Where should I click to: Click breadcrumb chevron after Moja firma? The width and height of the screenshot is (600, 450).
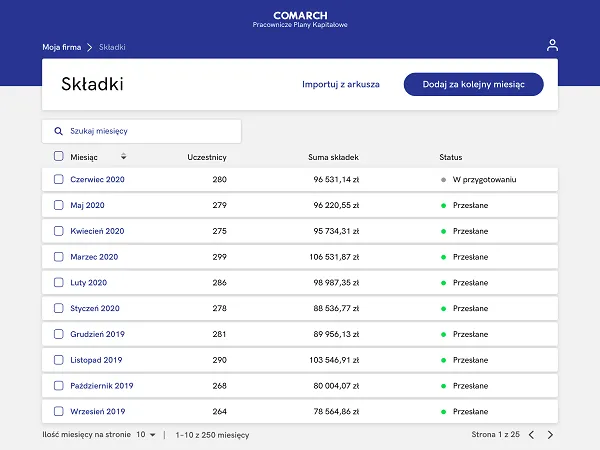pos(90,47)
